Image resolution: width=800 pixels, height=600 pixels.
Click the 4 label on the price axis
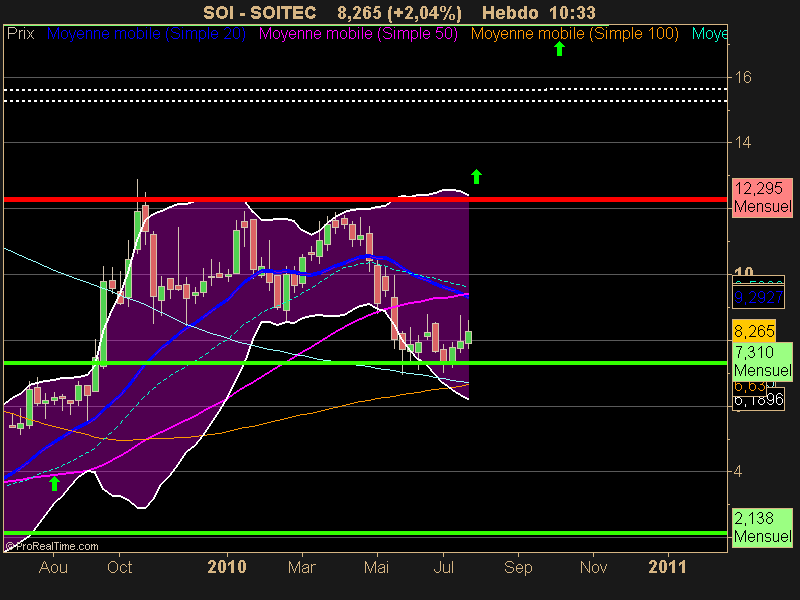click(738, 471)
